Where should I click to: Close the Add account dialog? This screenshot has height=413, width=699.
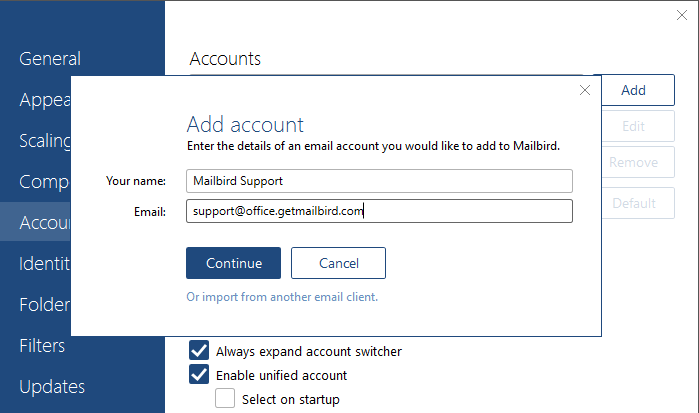pos(585,90)
